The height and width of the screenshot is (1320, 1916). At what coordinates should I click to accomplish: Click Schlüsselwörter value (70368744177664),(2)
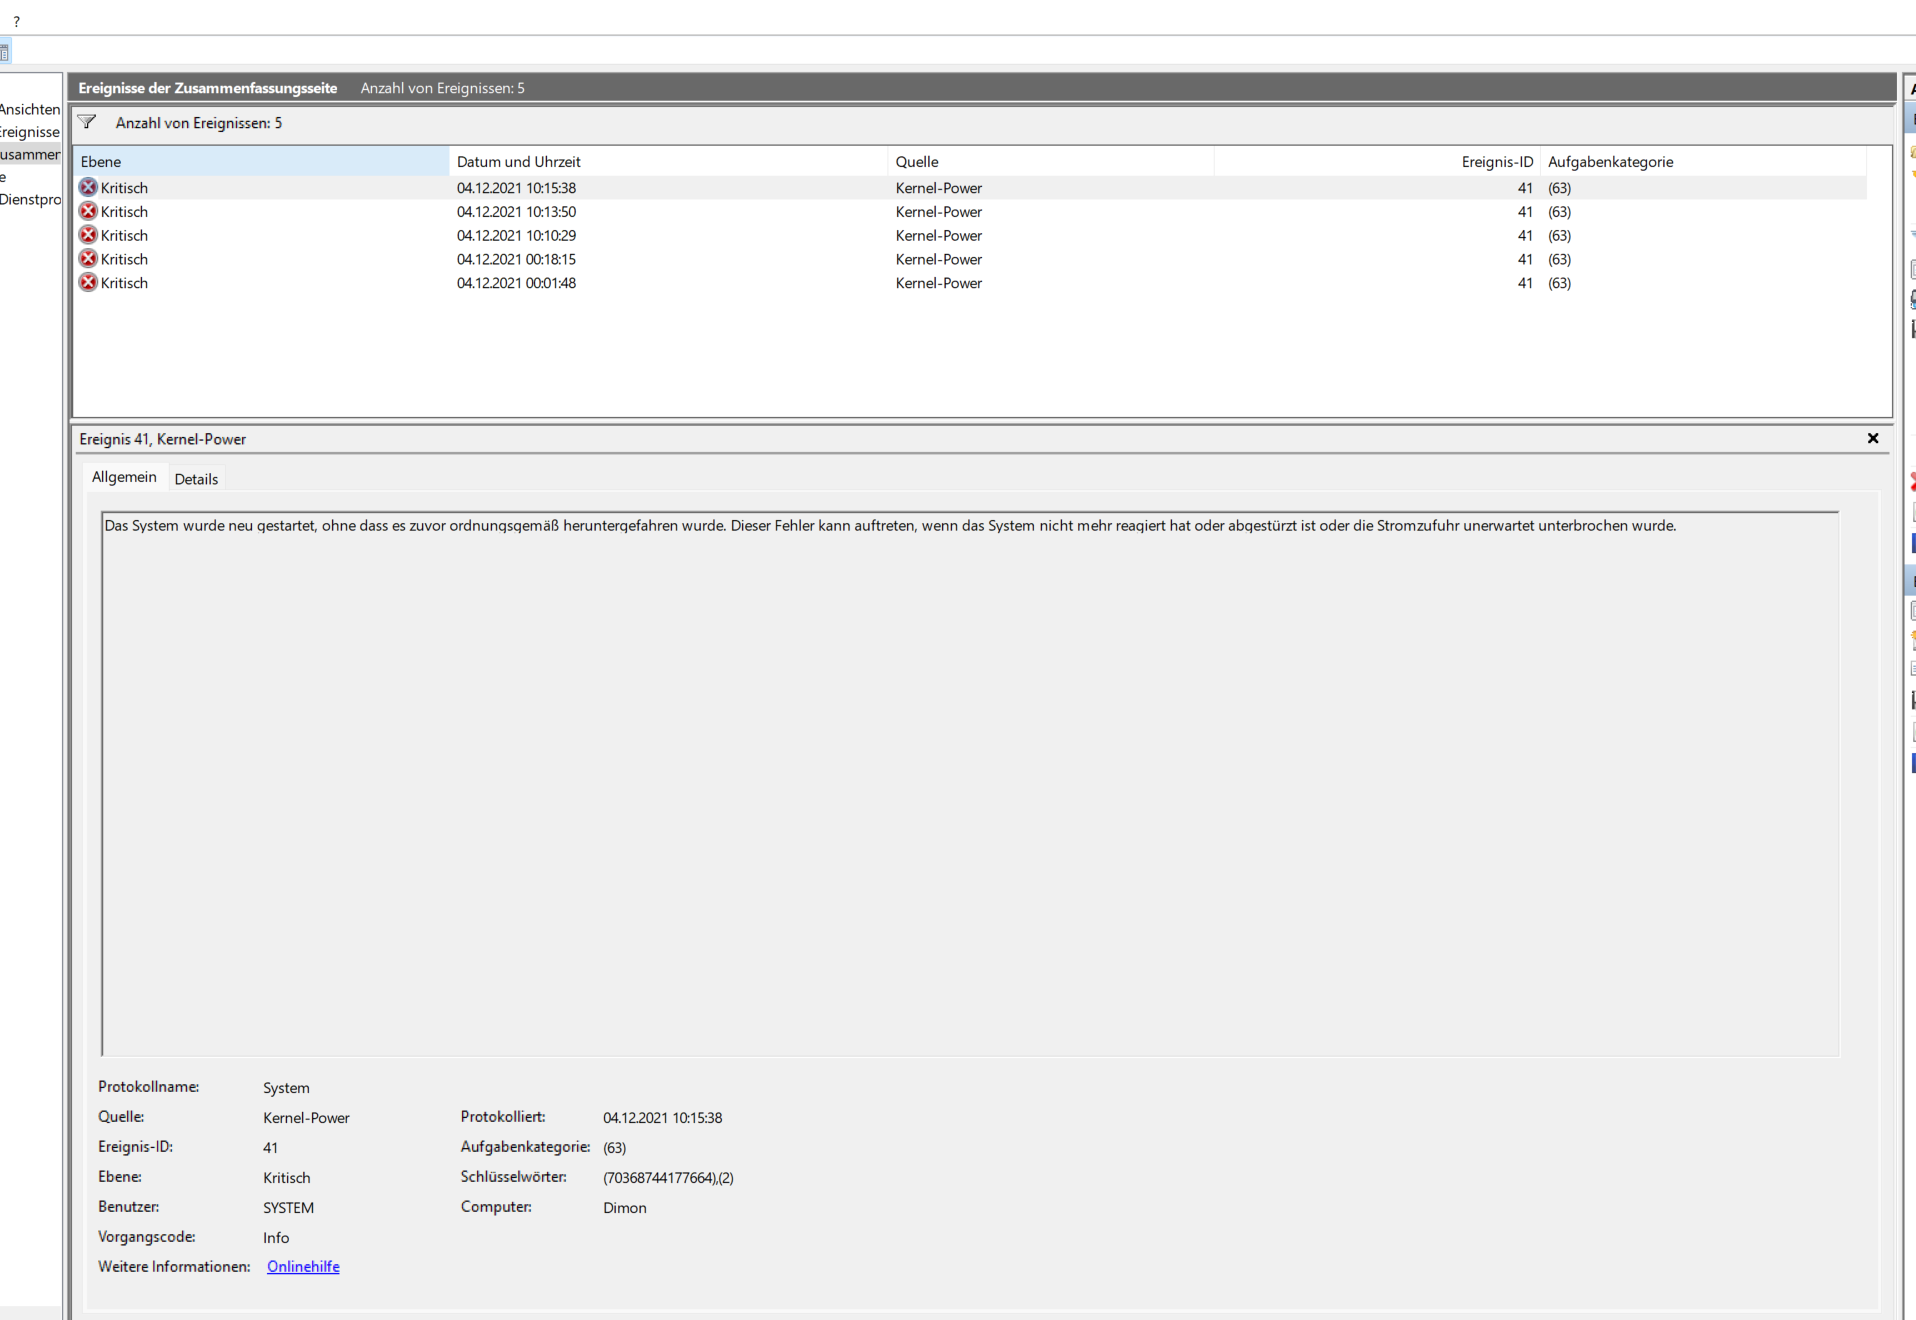pos(668,1178)
